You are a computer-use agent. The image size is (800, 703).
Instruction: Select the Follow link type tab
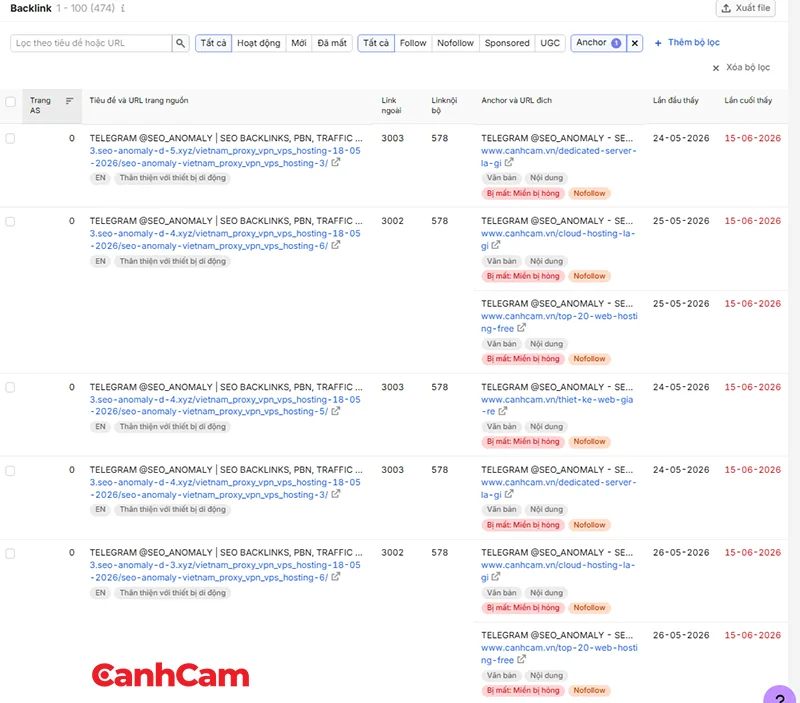(413, 43)
